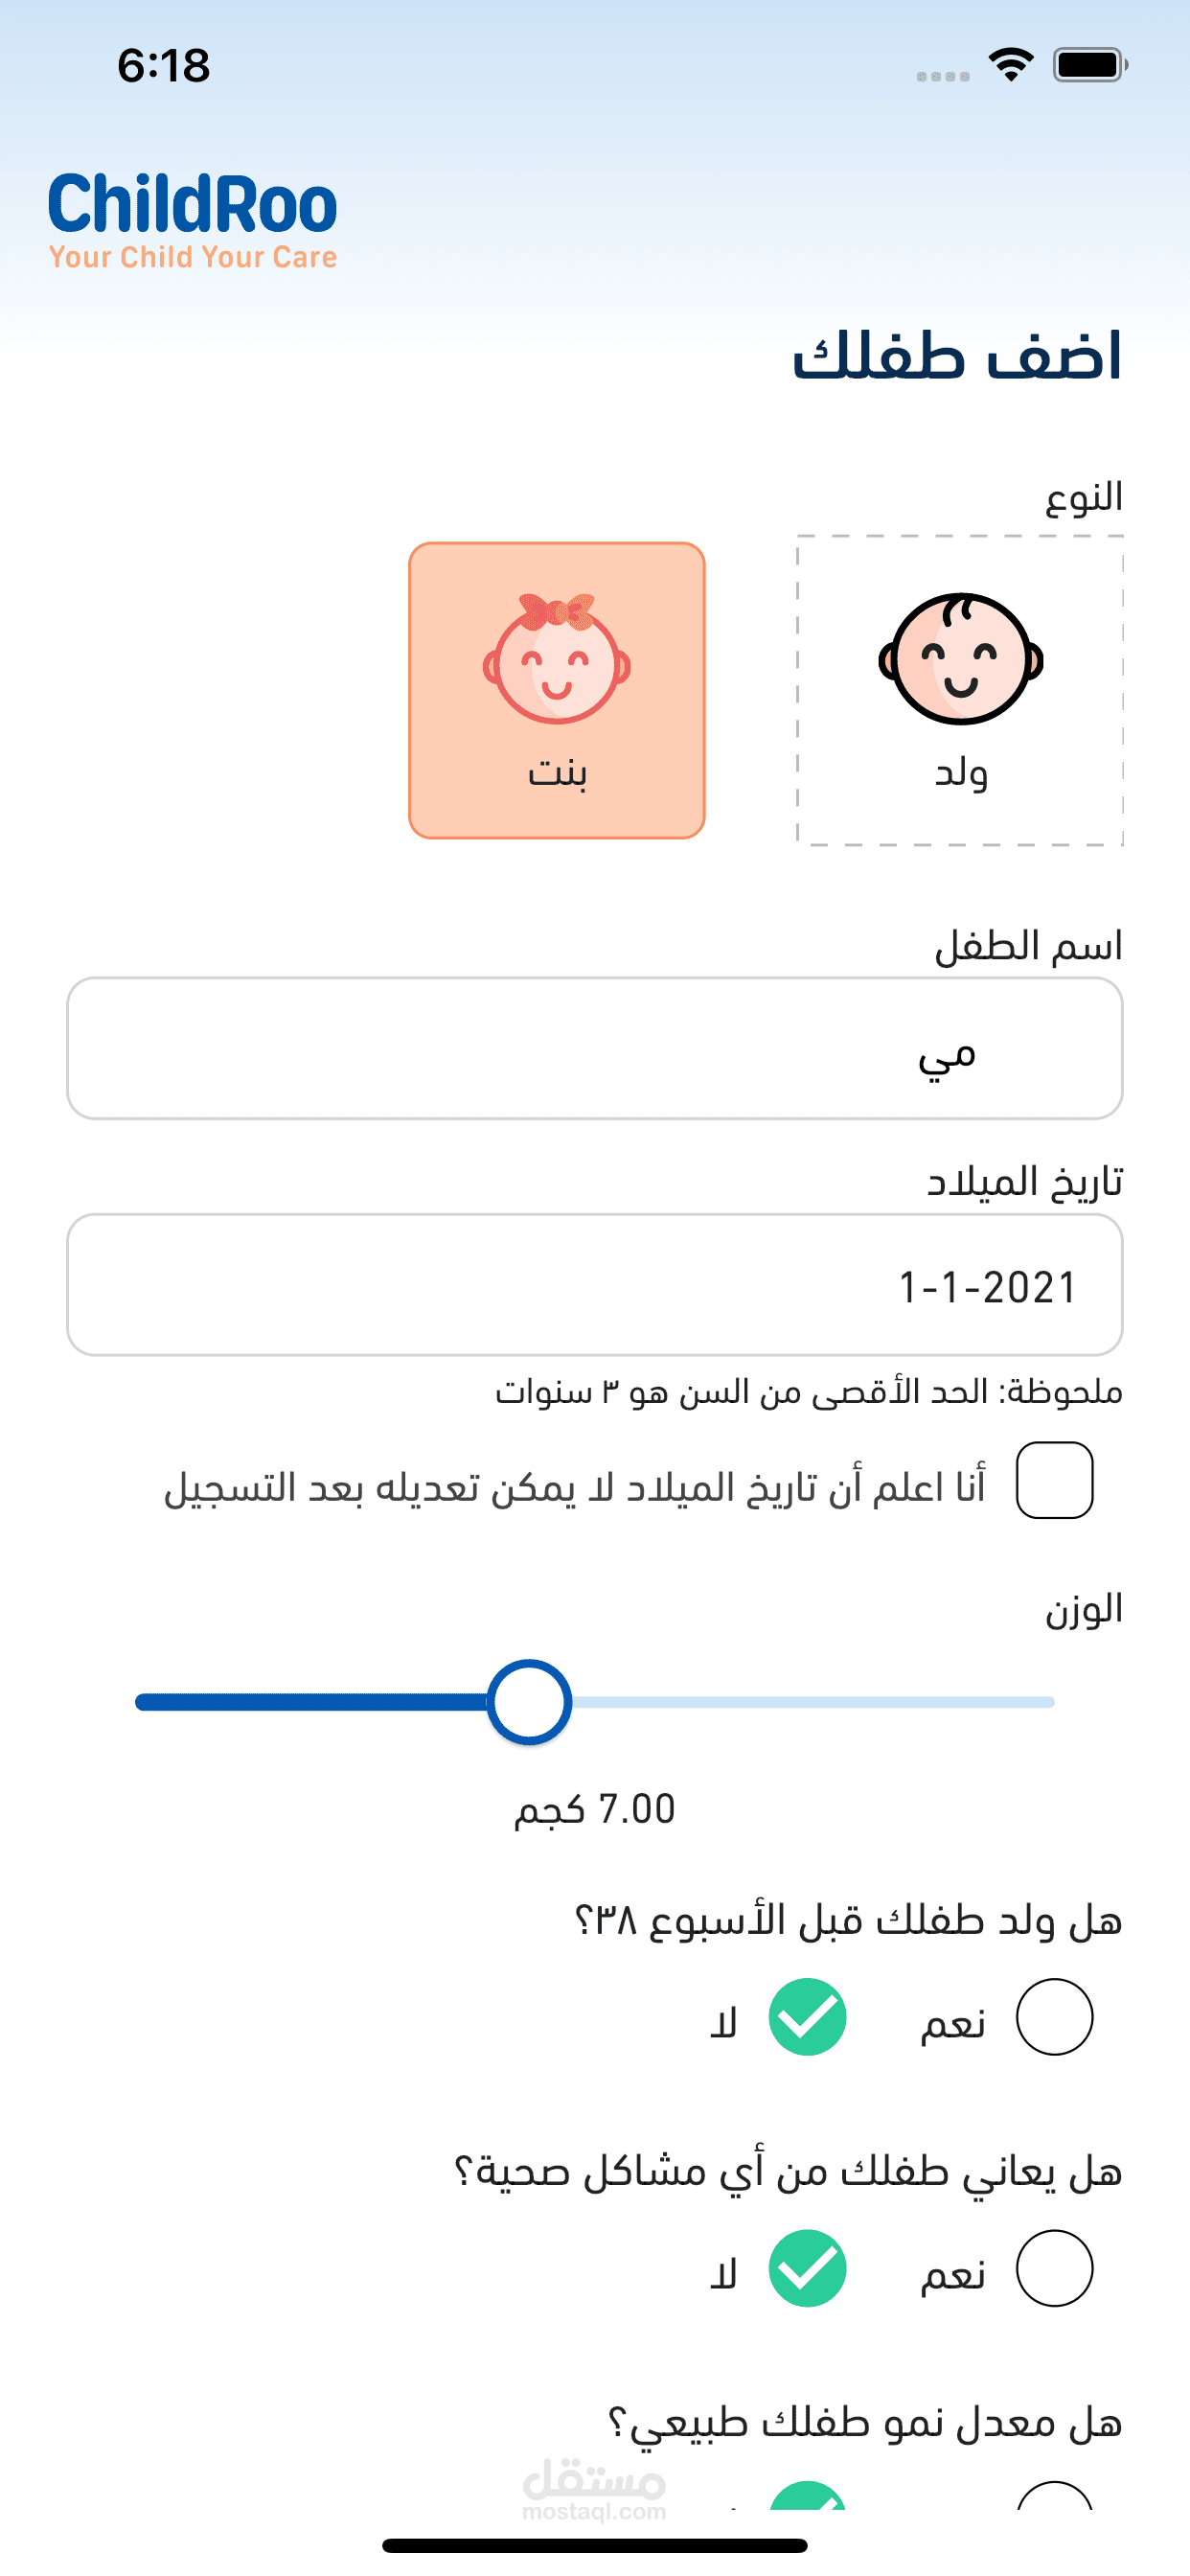Select نعم for born before week 38
The width and height of the screenshot is (1190, 2576).
(x=1054, y=2017)
